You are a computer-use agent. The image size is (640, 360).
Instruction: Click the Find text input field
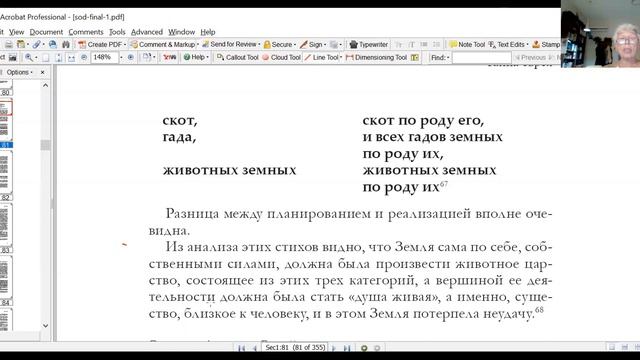482,58
